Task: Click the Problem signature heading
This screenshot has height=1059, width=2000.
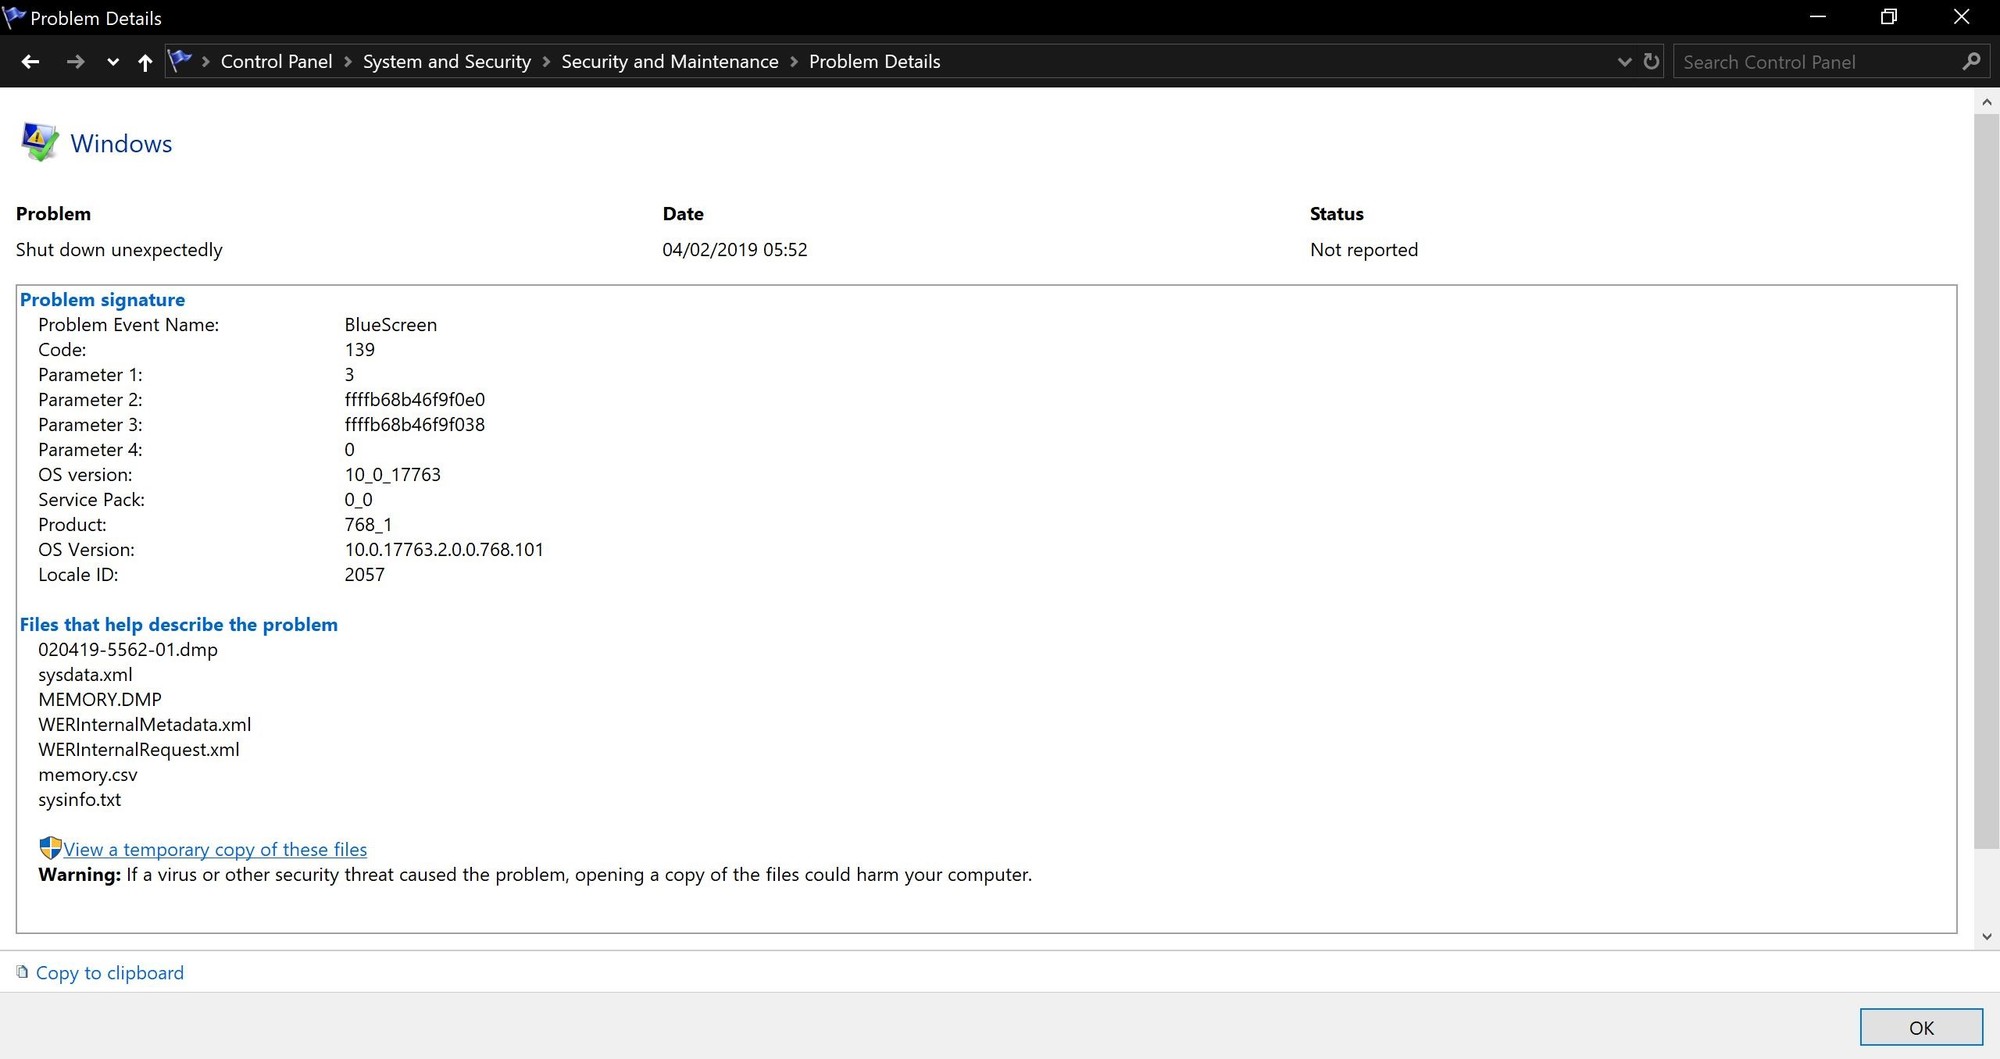Action: tap(102, 300)
